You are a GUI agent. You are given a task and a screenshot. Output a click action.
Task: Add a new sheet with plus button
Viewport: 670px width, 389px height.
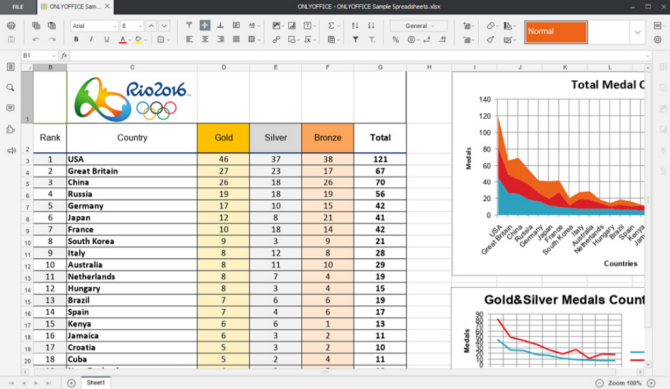(x=71, y=383)
